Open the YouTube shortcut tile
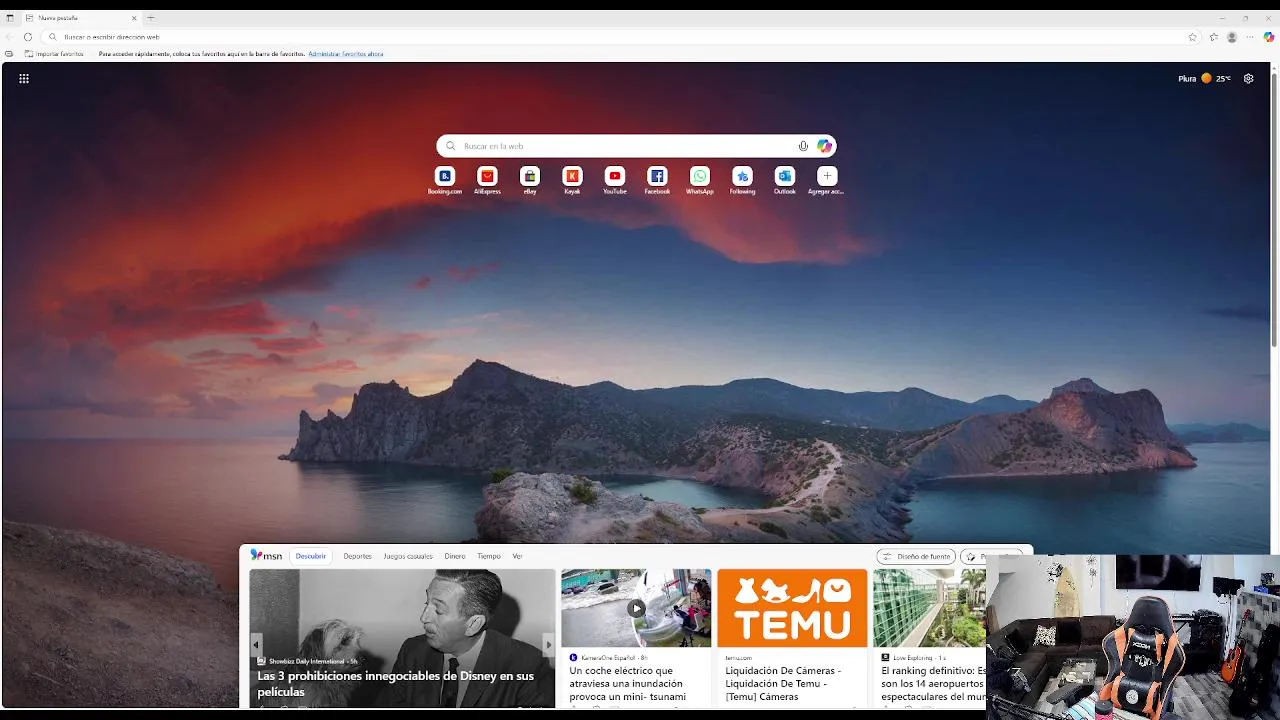This screenshot has height=720, width=1280. (x=615, y=180)
